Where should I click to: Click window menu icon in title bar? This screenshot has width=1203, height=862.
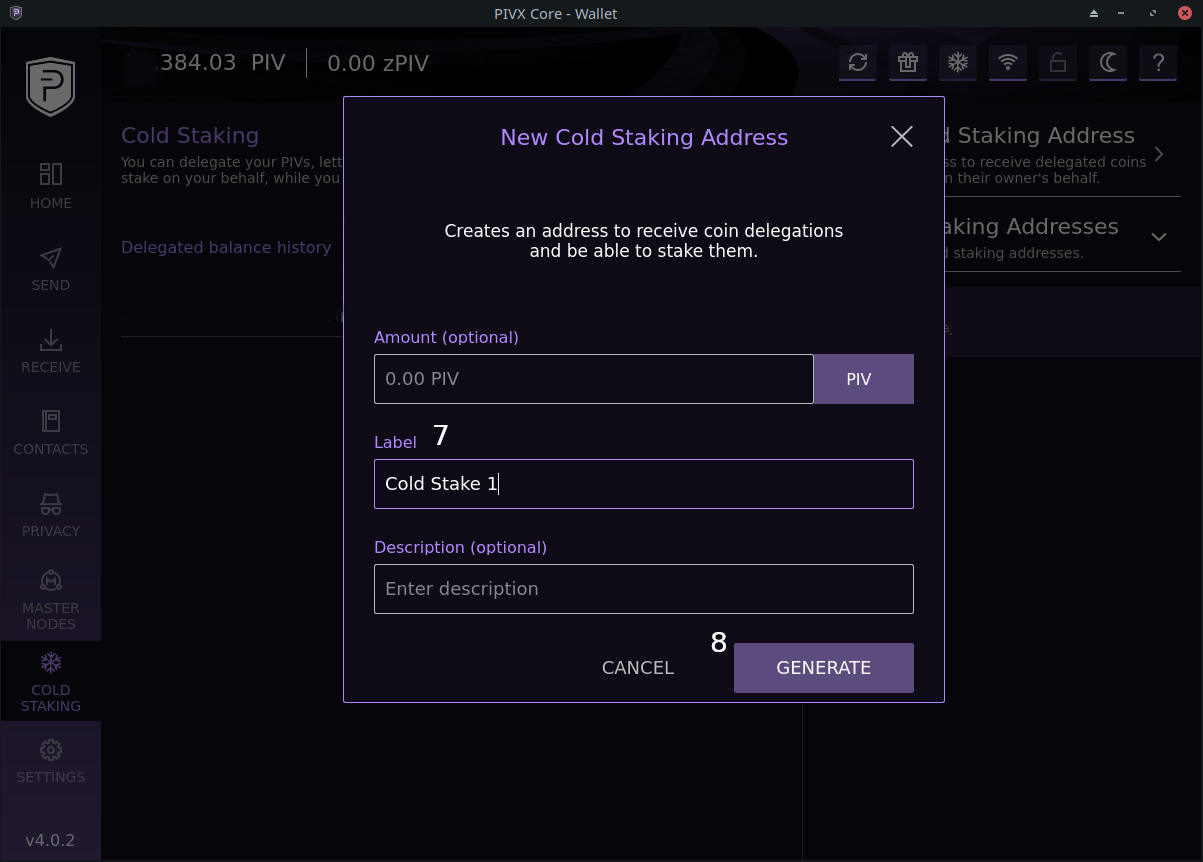point(15,13)
